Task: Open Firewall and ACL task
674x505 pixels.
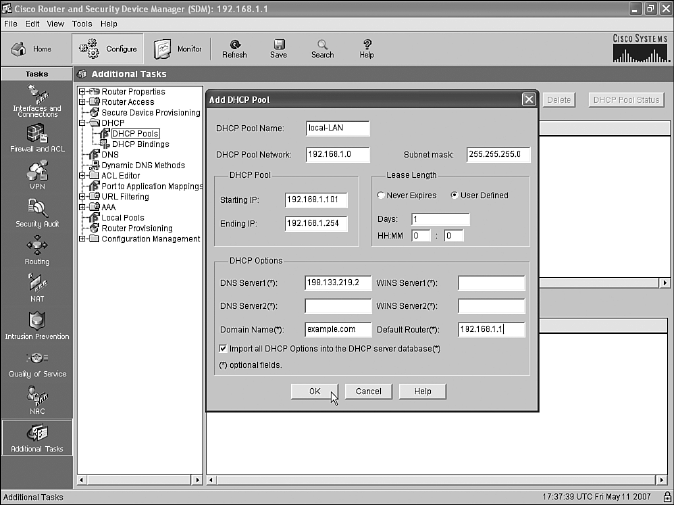Action: tap(37, 138)
